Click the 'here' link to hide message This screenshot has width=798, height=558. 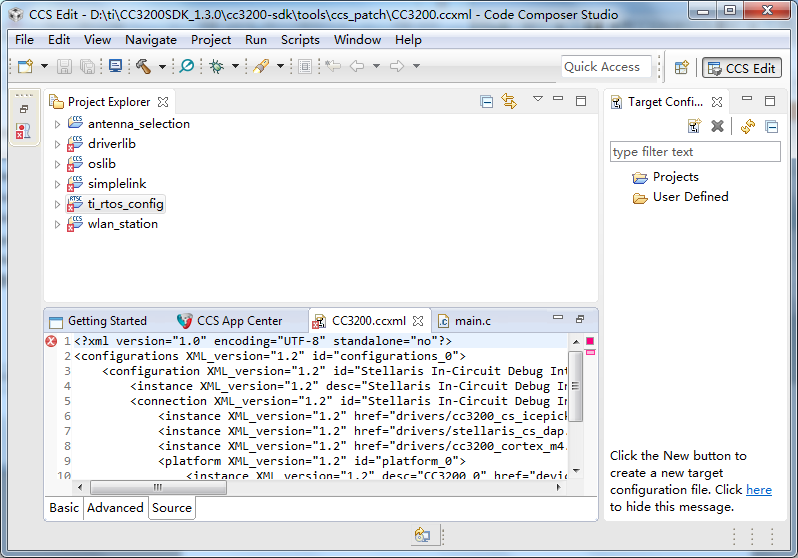pos(759,490)
